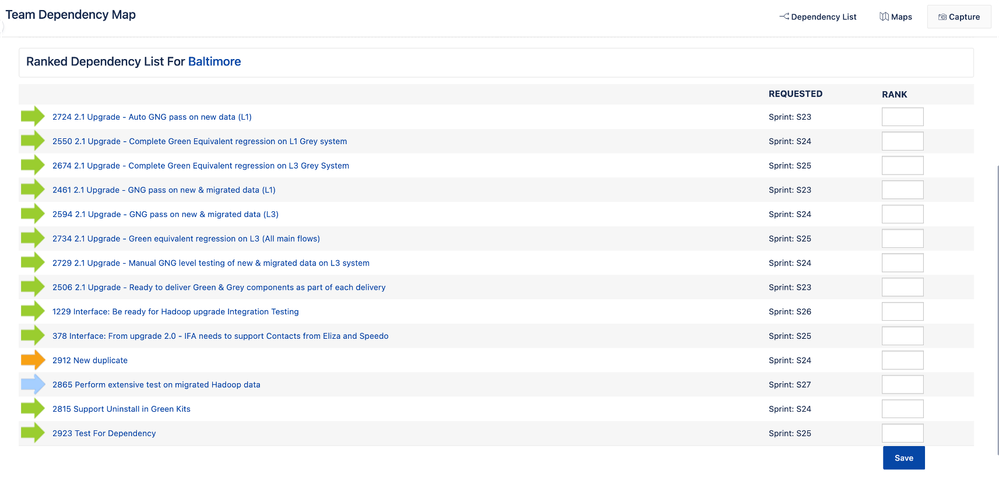Click the RANK column header
999x483 pixels.
pyautogui.click(x=895, y=94)
